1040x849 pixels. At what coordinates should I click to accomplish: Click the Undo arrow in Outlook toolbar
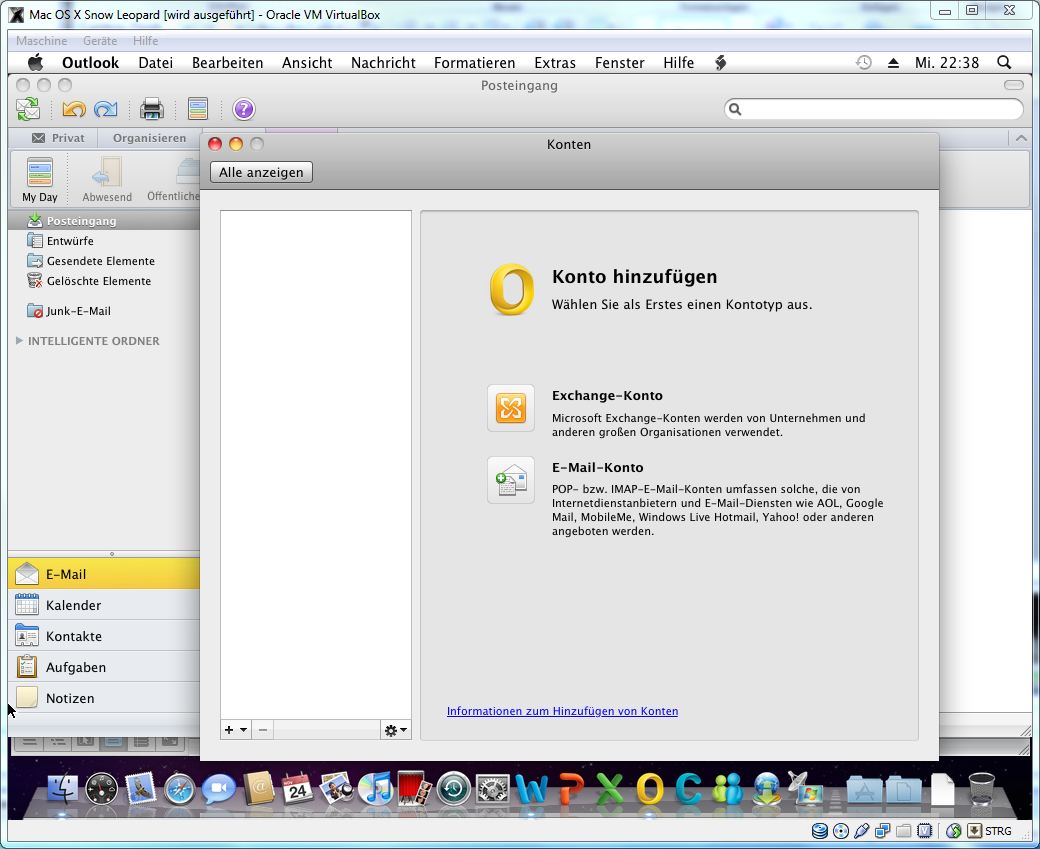(74, 109)
